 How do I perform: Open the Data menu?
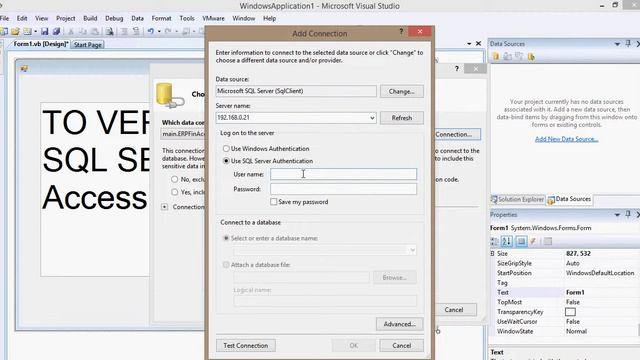point(137,18)
